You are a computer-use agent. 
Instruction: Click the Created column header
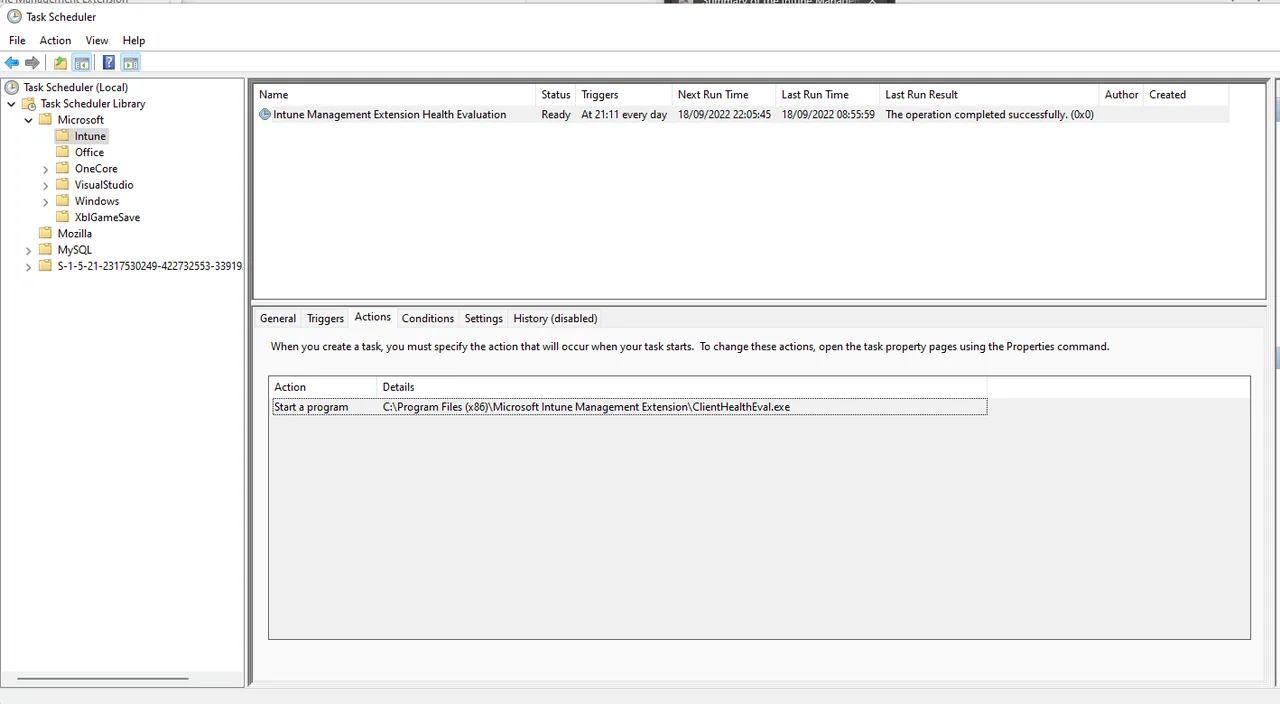pos(1186,95)
